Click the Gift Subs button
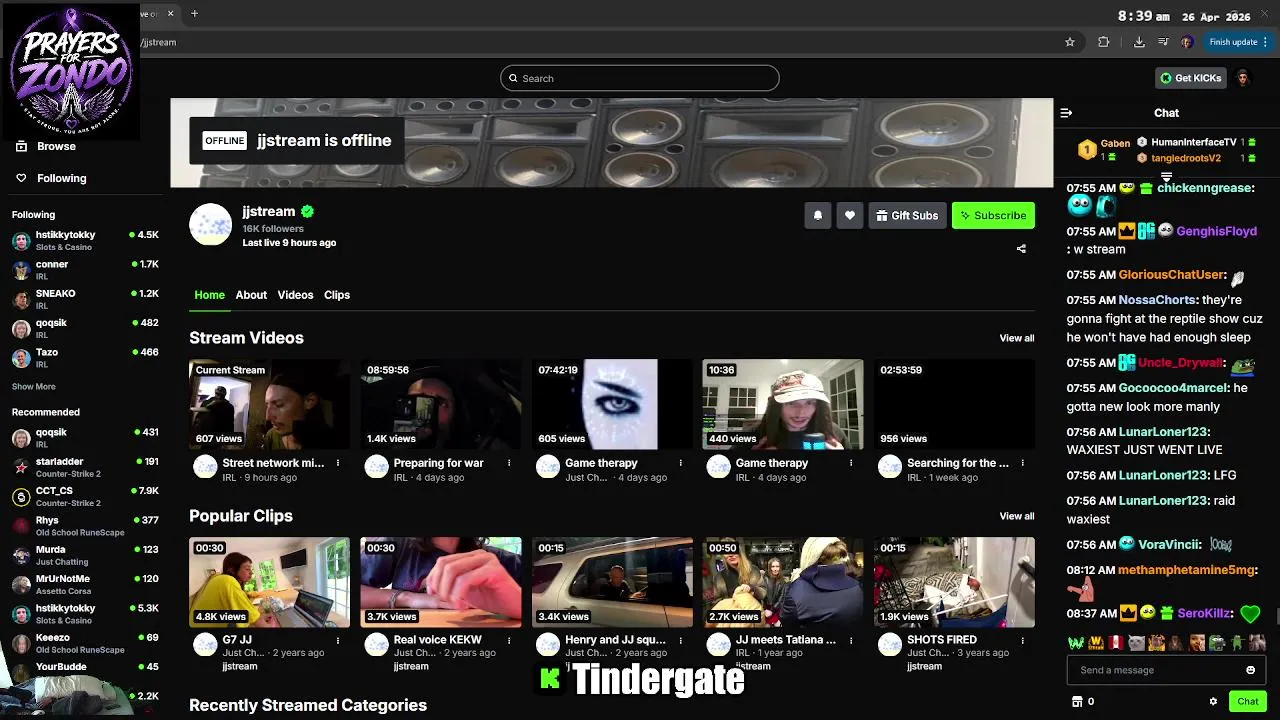 (907, 215)
